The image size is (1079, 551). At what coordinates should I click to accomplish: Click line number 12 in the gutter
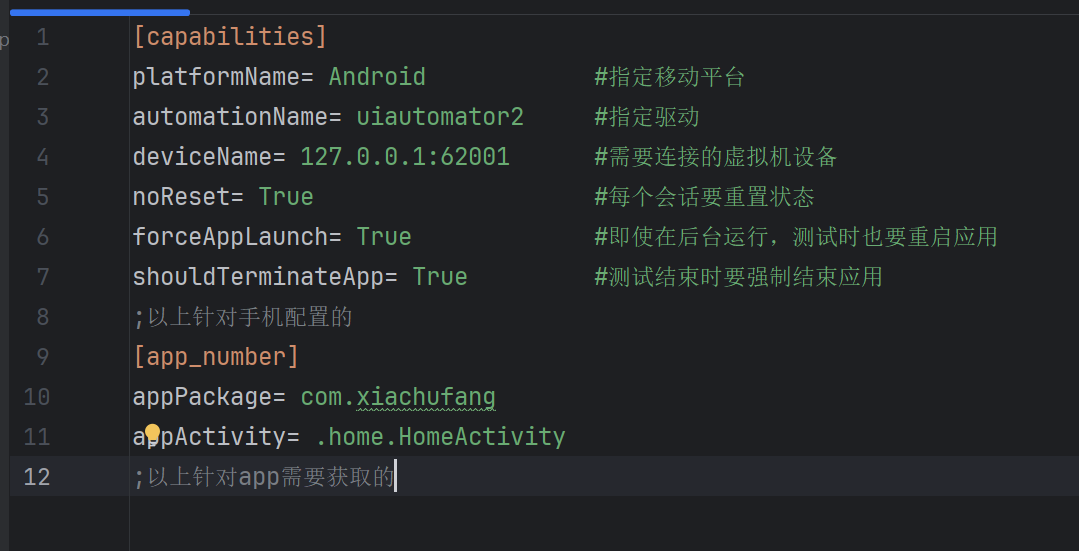point(36,476)
